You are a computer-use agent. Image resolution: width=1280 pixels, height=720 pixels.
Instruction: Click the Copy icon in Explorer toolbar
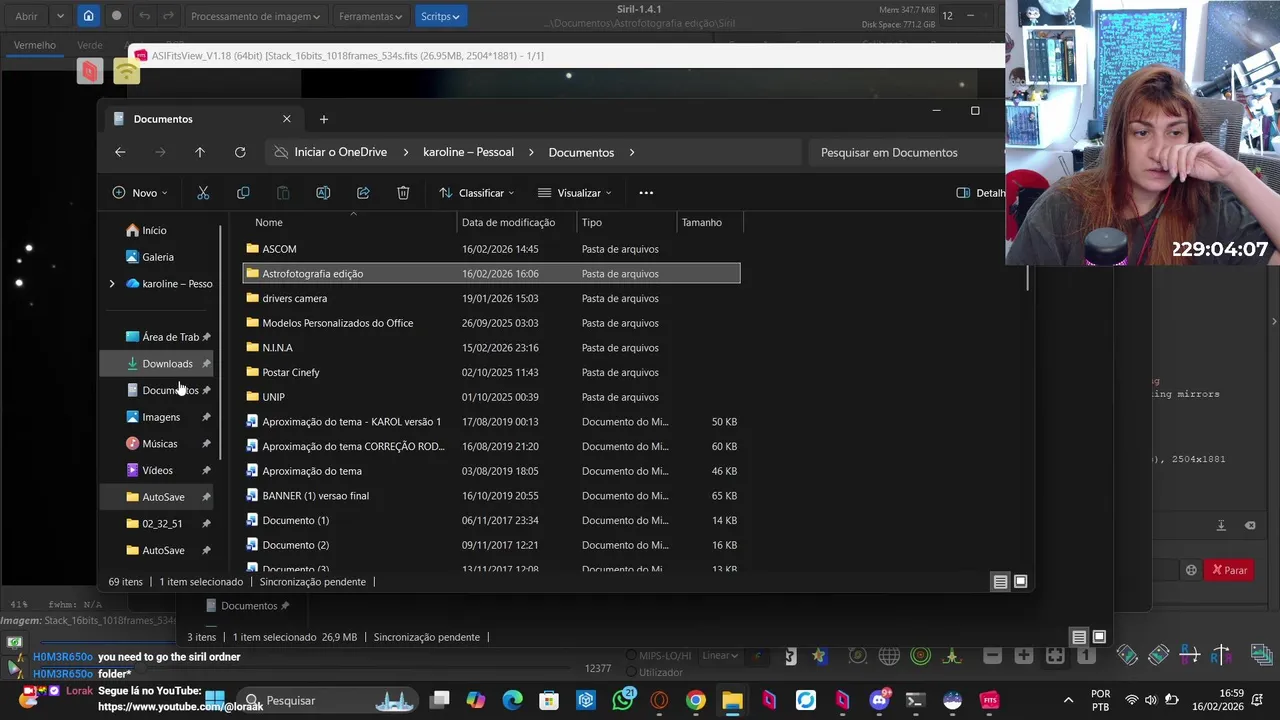(243, 193)
